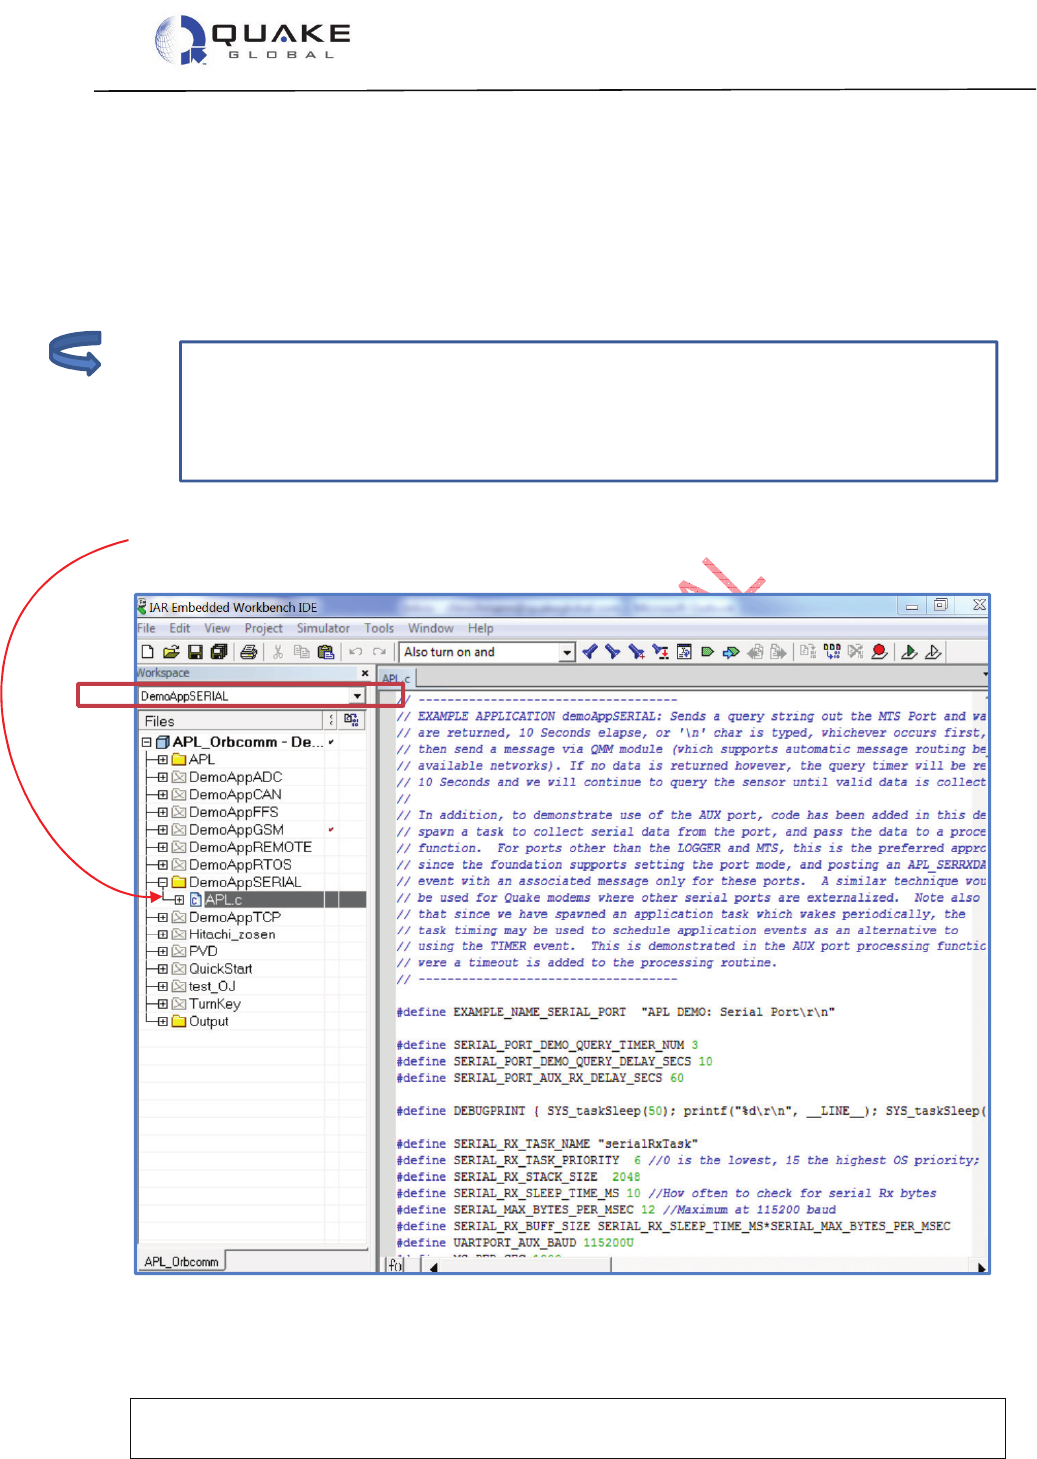Toggle breakpoint with red dot icon
The width and height of the screenshot is (1037, 1459).
click(x=879, y=652)
